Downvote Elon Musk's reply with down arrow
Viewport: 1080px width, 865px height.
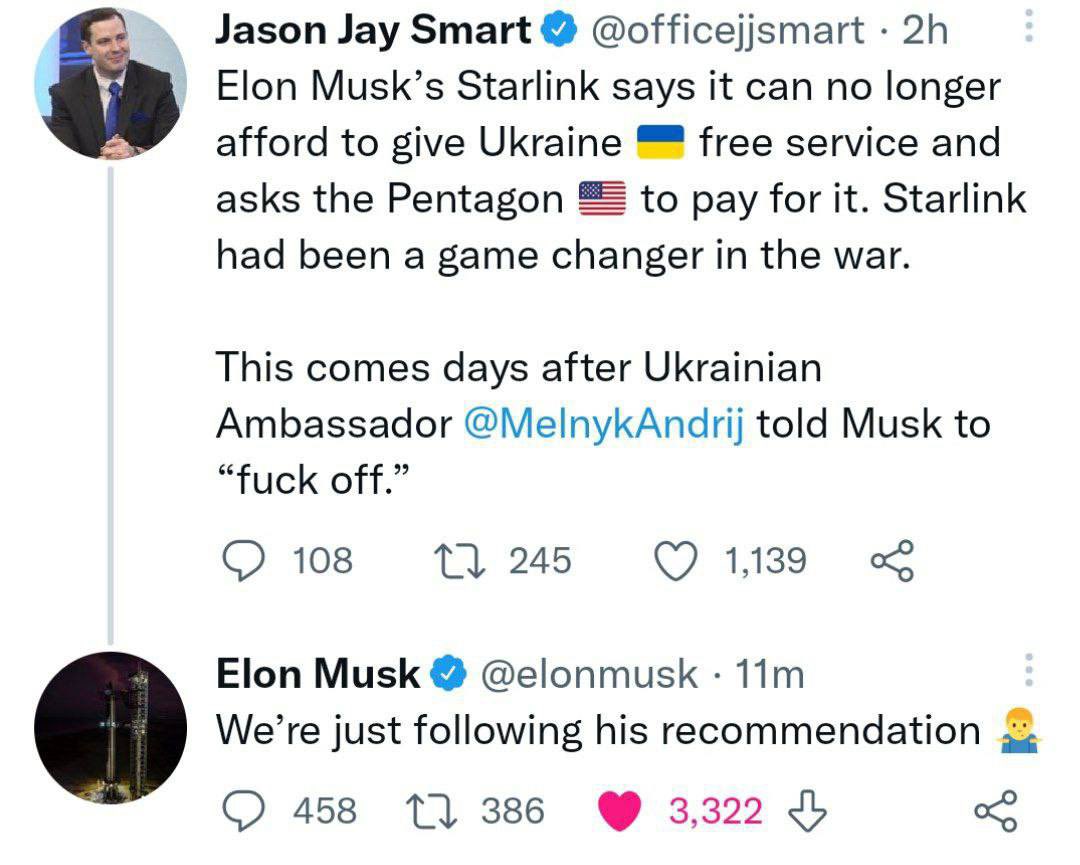tap(807, 811)
